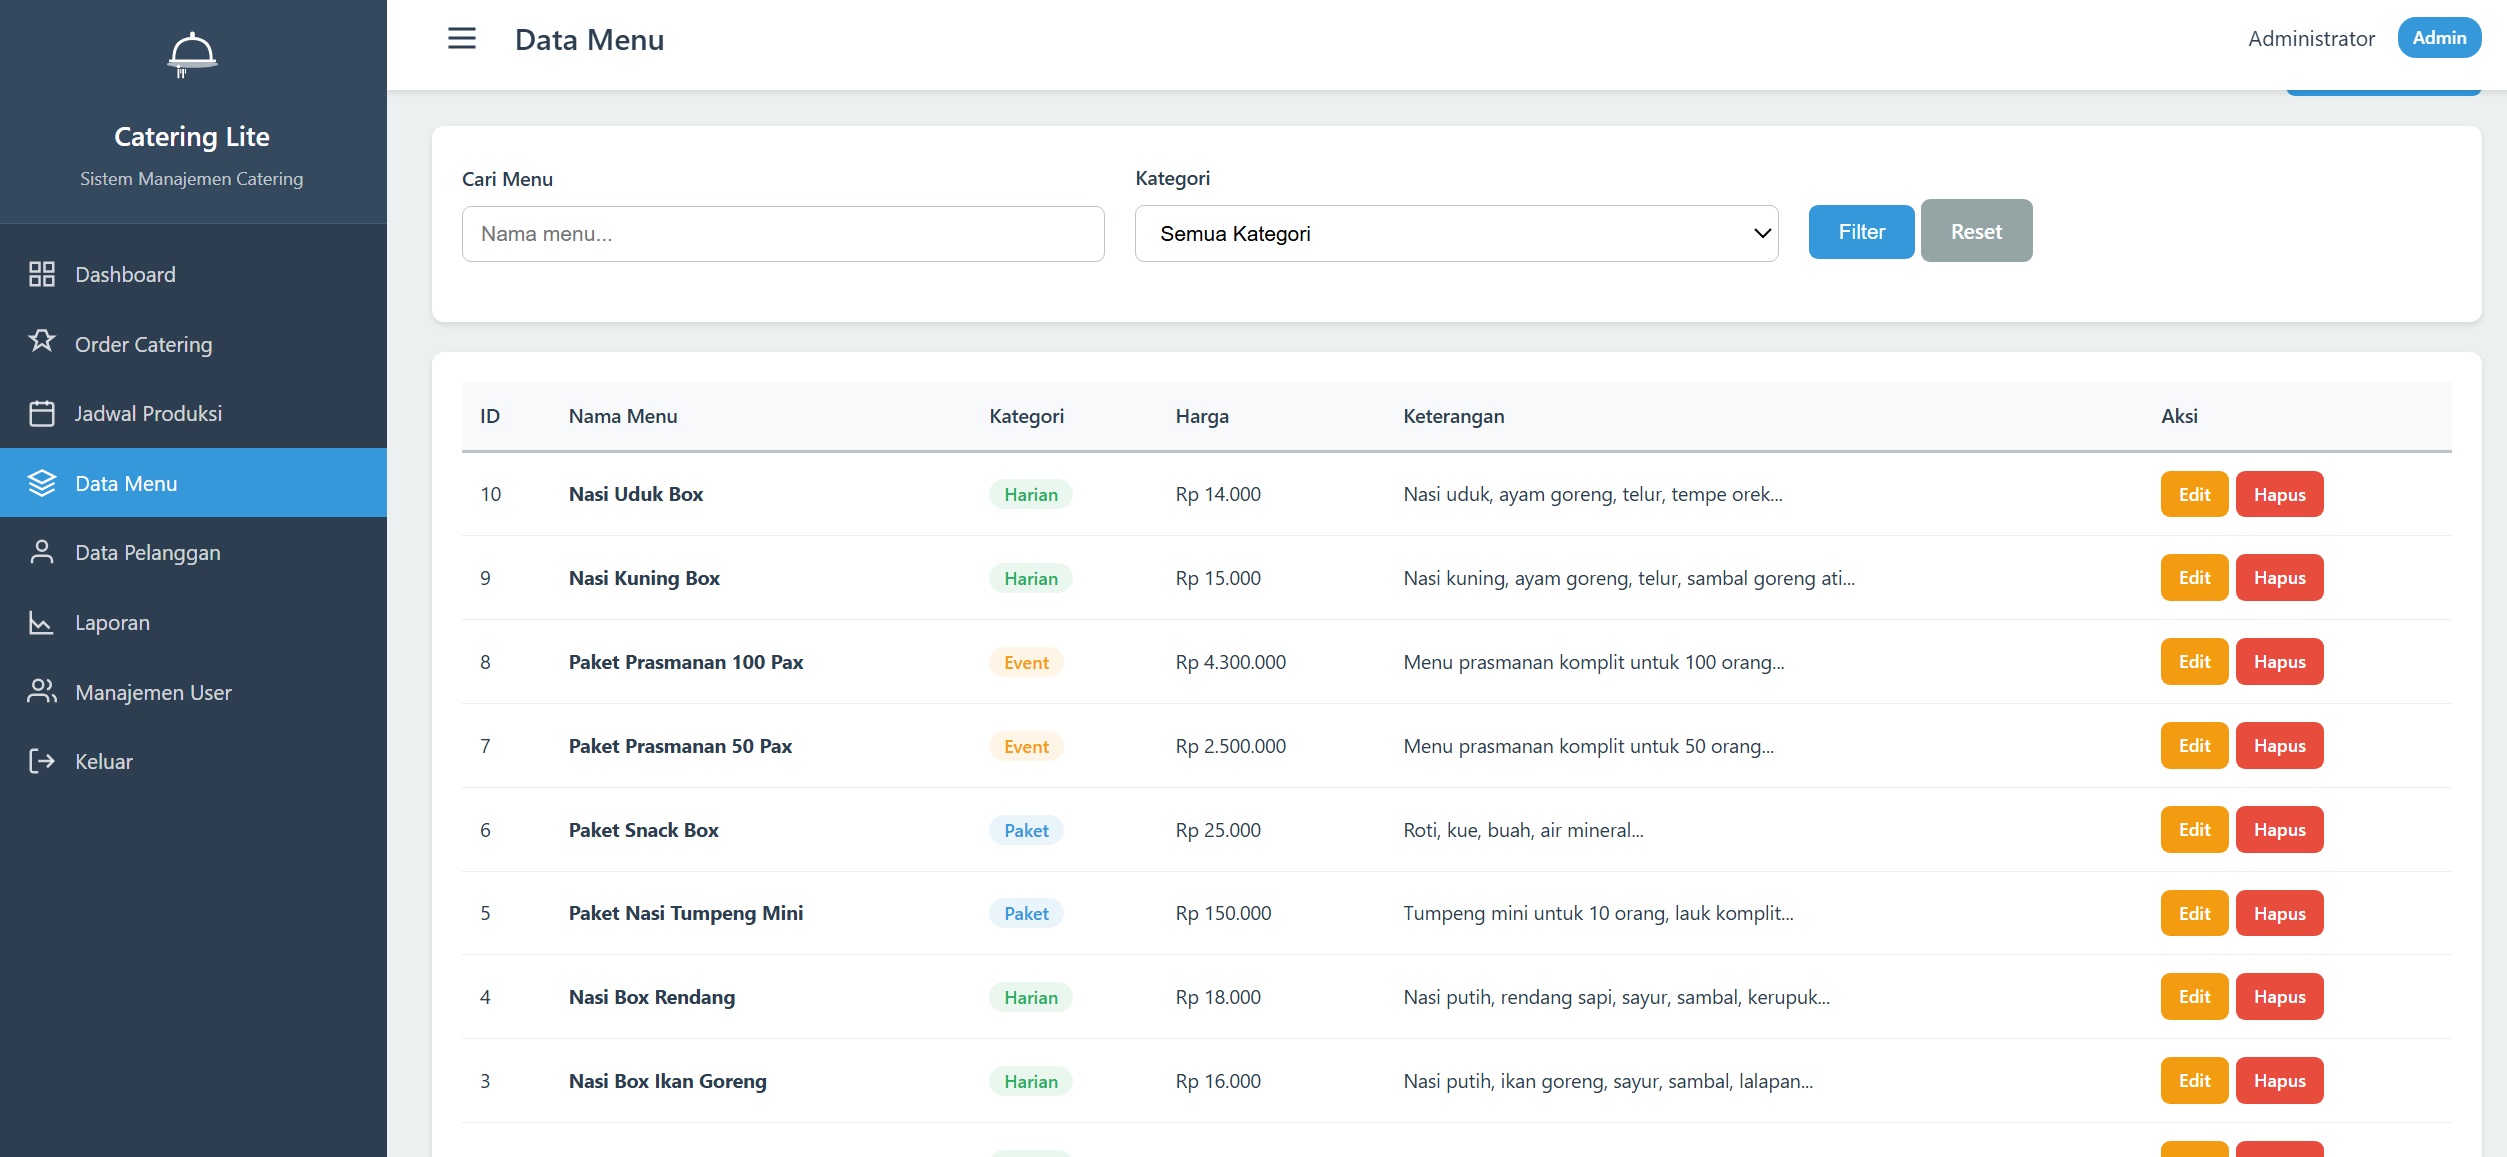Click the Keluar logout arrow icon
The width and height of the screenshot is (2507, 1157).
(41, 761)
